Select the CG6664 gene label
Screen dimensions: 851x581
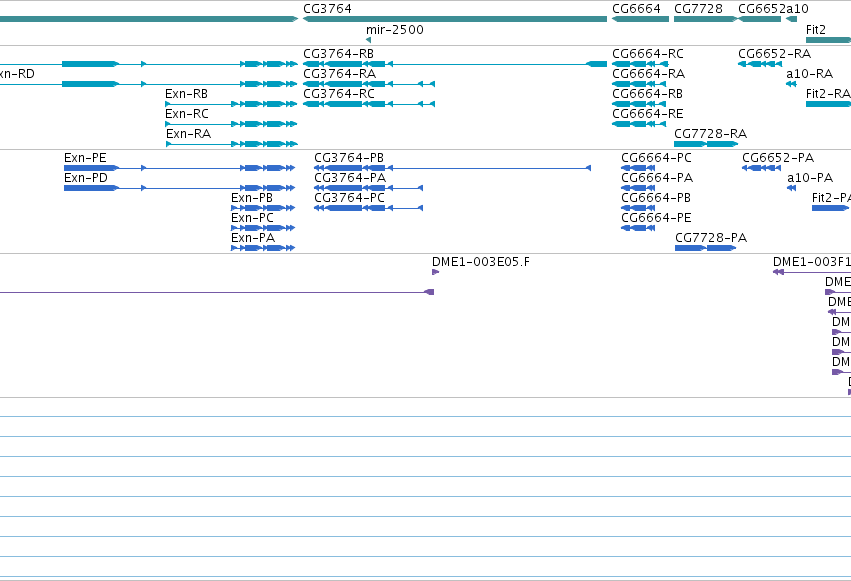pos(636,9)
